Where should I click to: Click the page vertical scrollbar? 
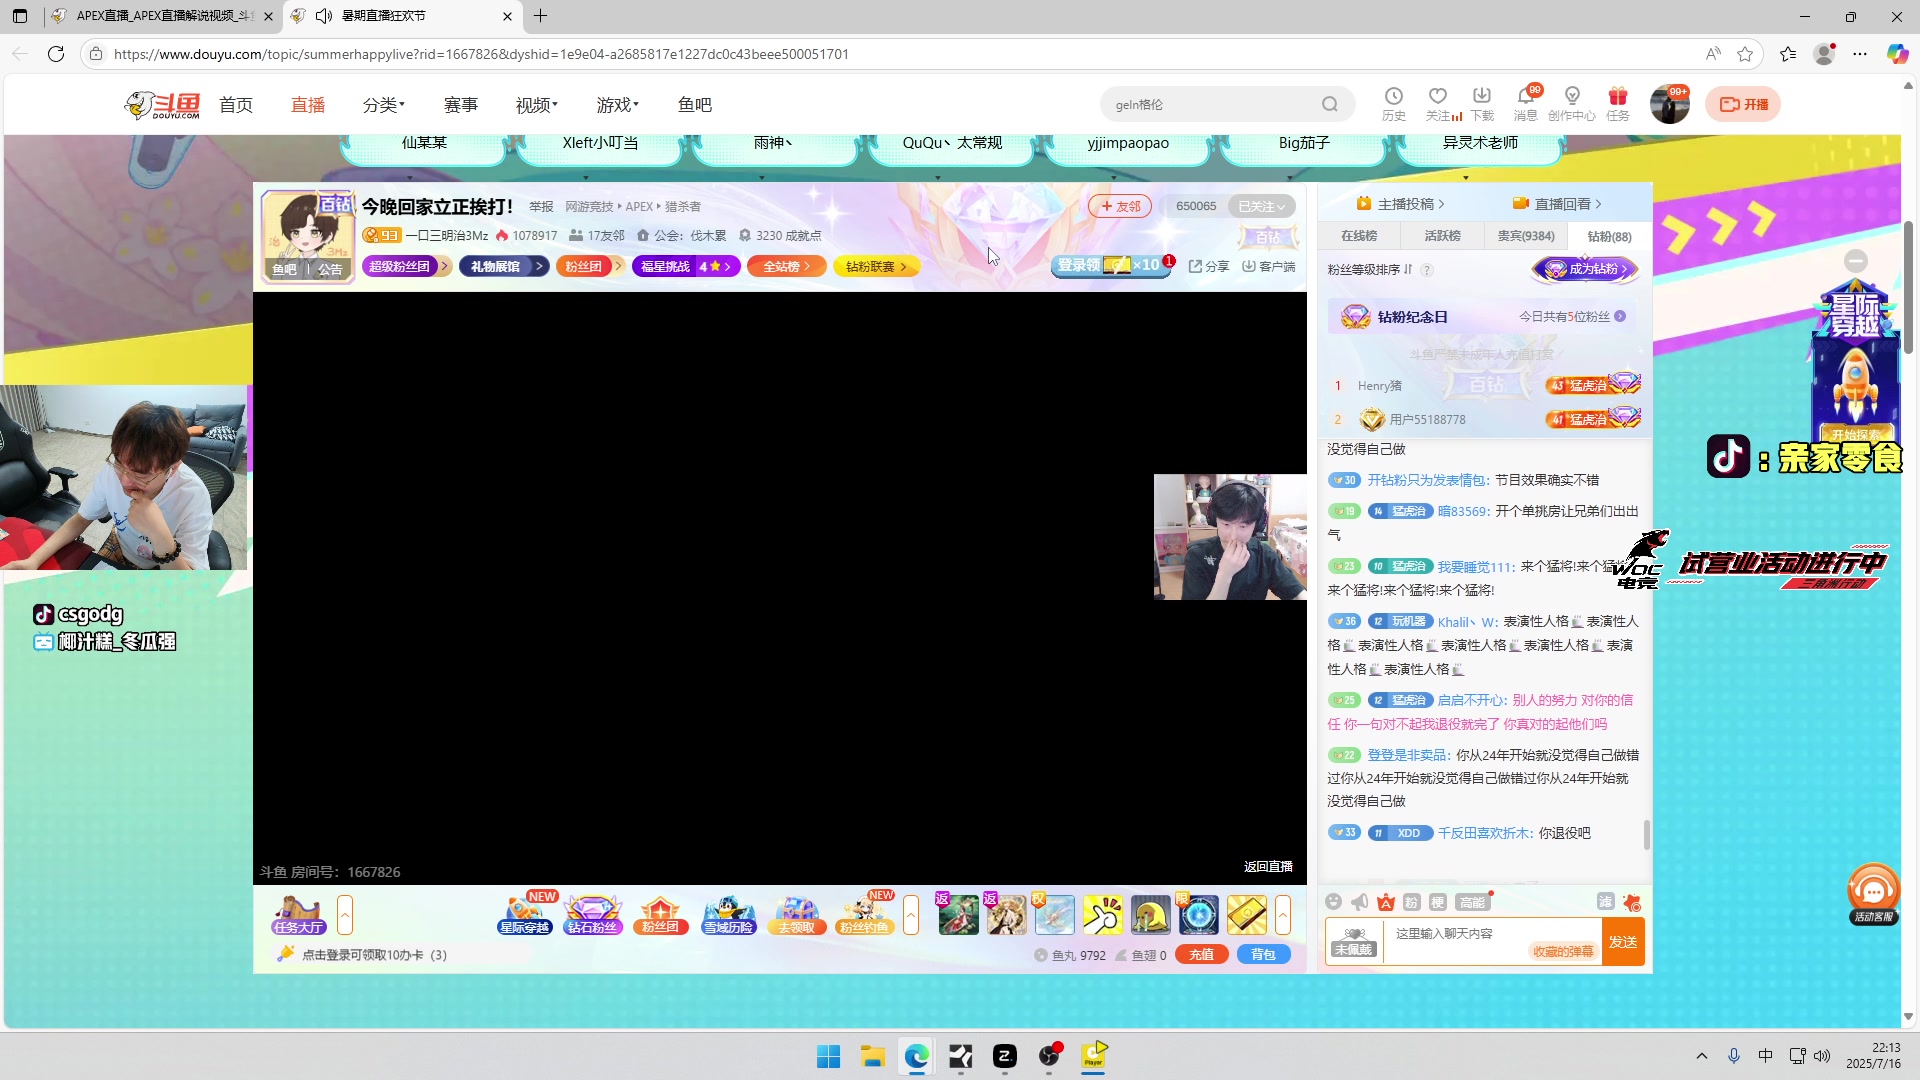(1909, 288)
